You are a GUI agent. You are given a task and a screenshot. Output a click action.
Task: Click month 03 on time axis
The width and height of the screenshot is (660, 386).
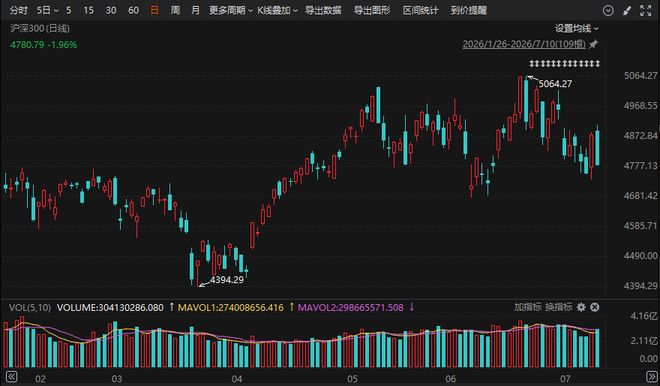coord(117,378)
